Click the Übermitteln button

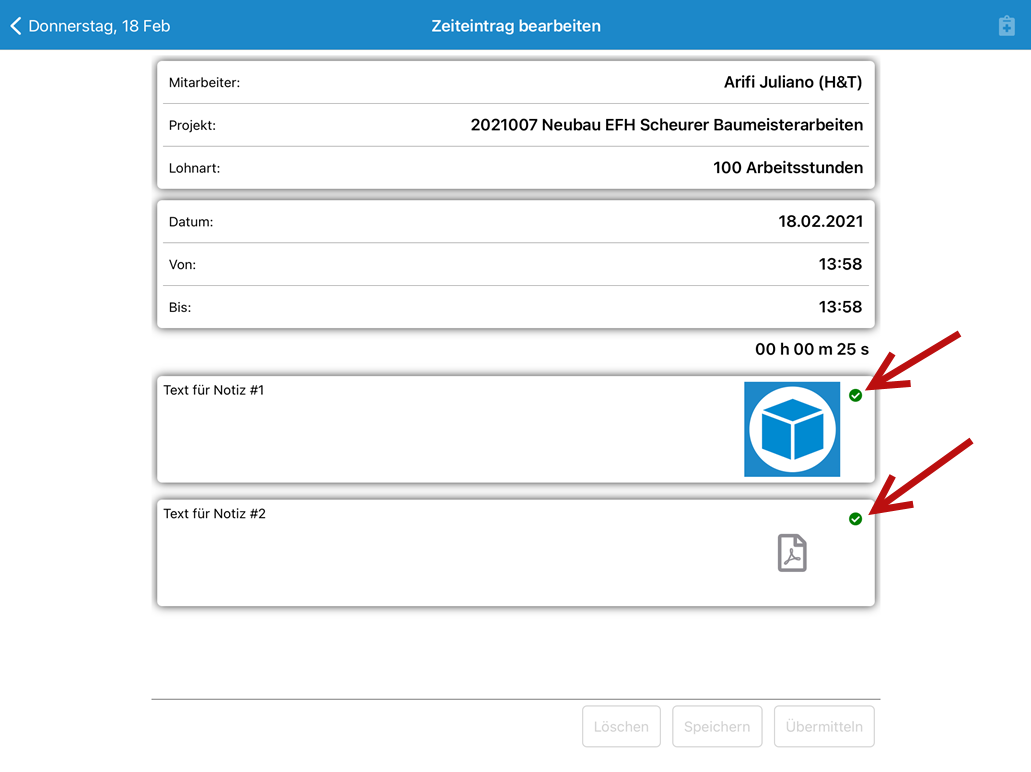pos(824,727)
